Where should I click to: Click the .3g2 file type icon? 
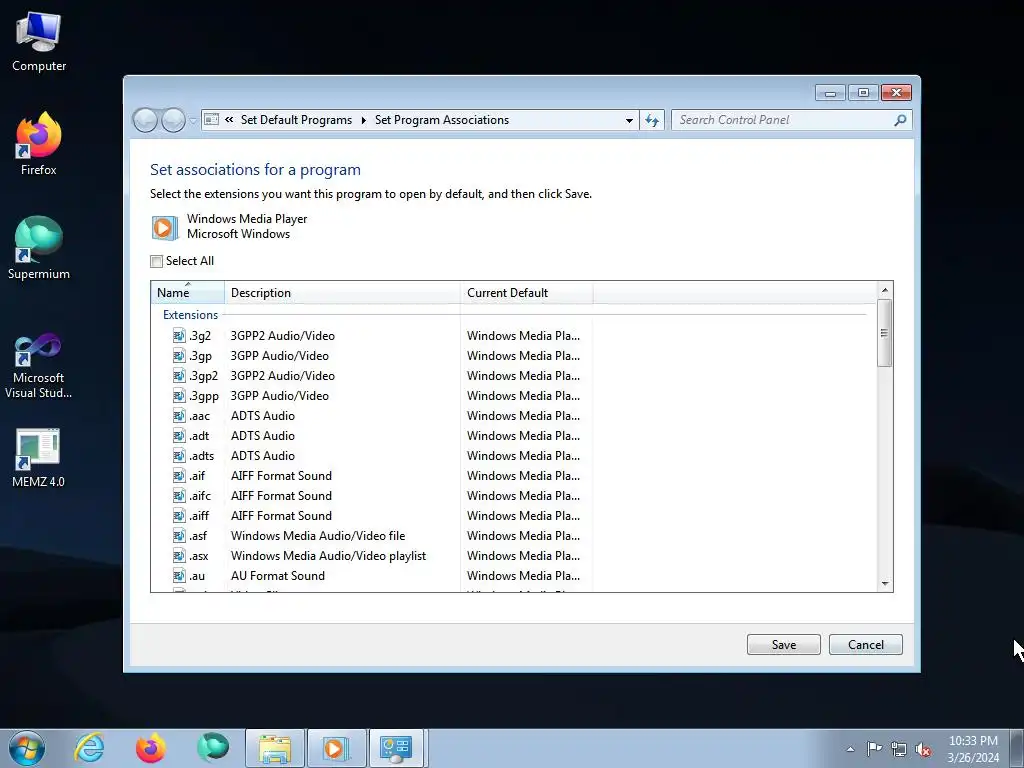[x=179, y=336]
